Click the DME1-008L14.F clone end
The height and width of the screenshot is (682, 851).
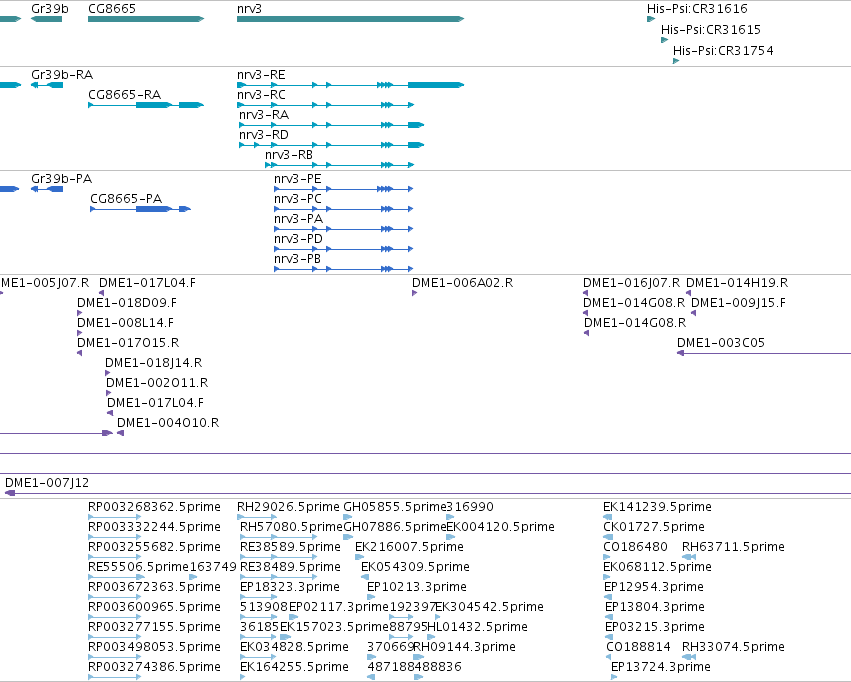[125, 323]
